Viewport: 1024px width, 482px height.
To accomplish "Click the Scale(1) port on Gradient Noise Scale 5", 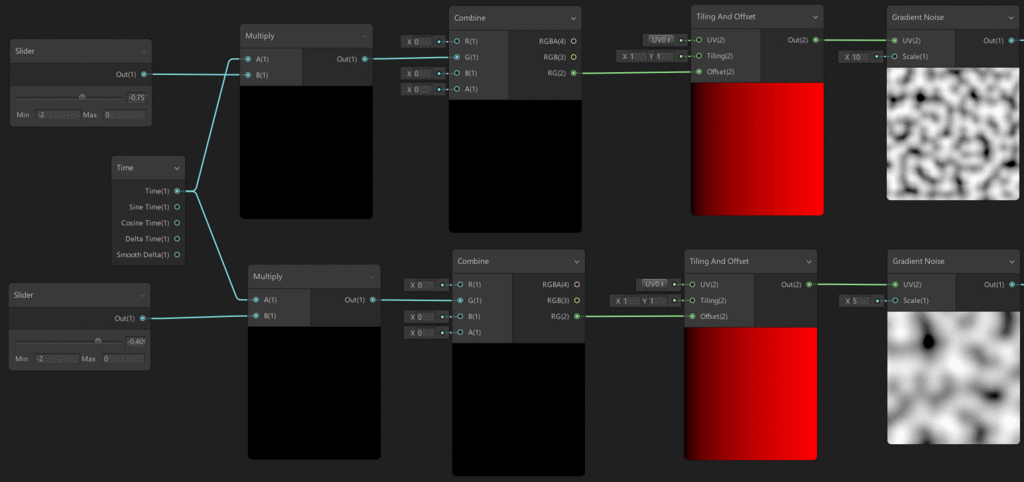I will [894, 301].
